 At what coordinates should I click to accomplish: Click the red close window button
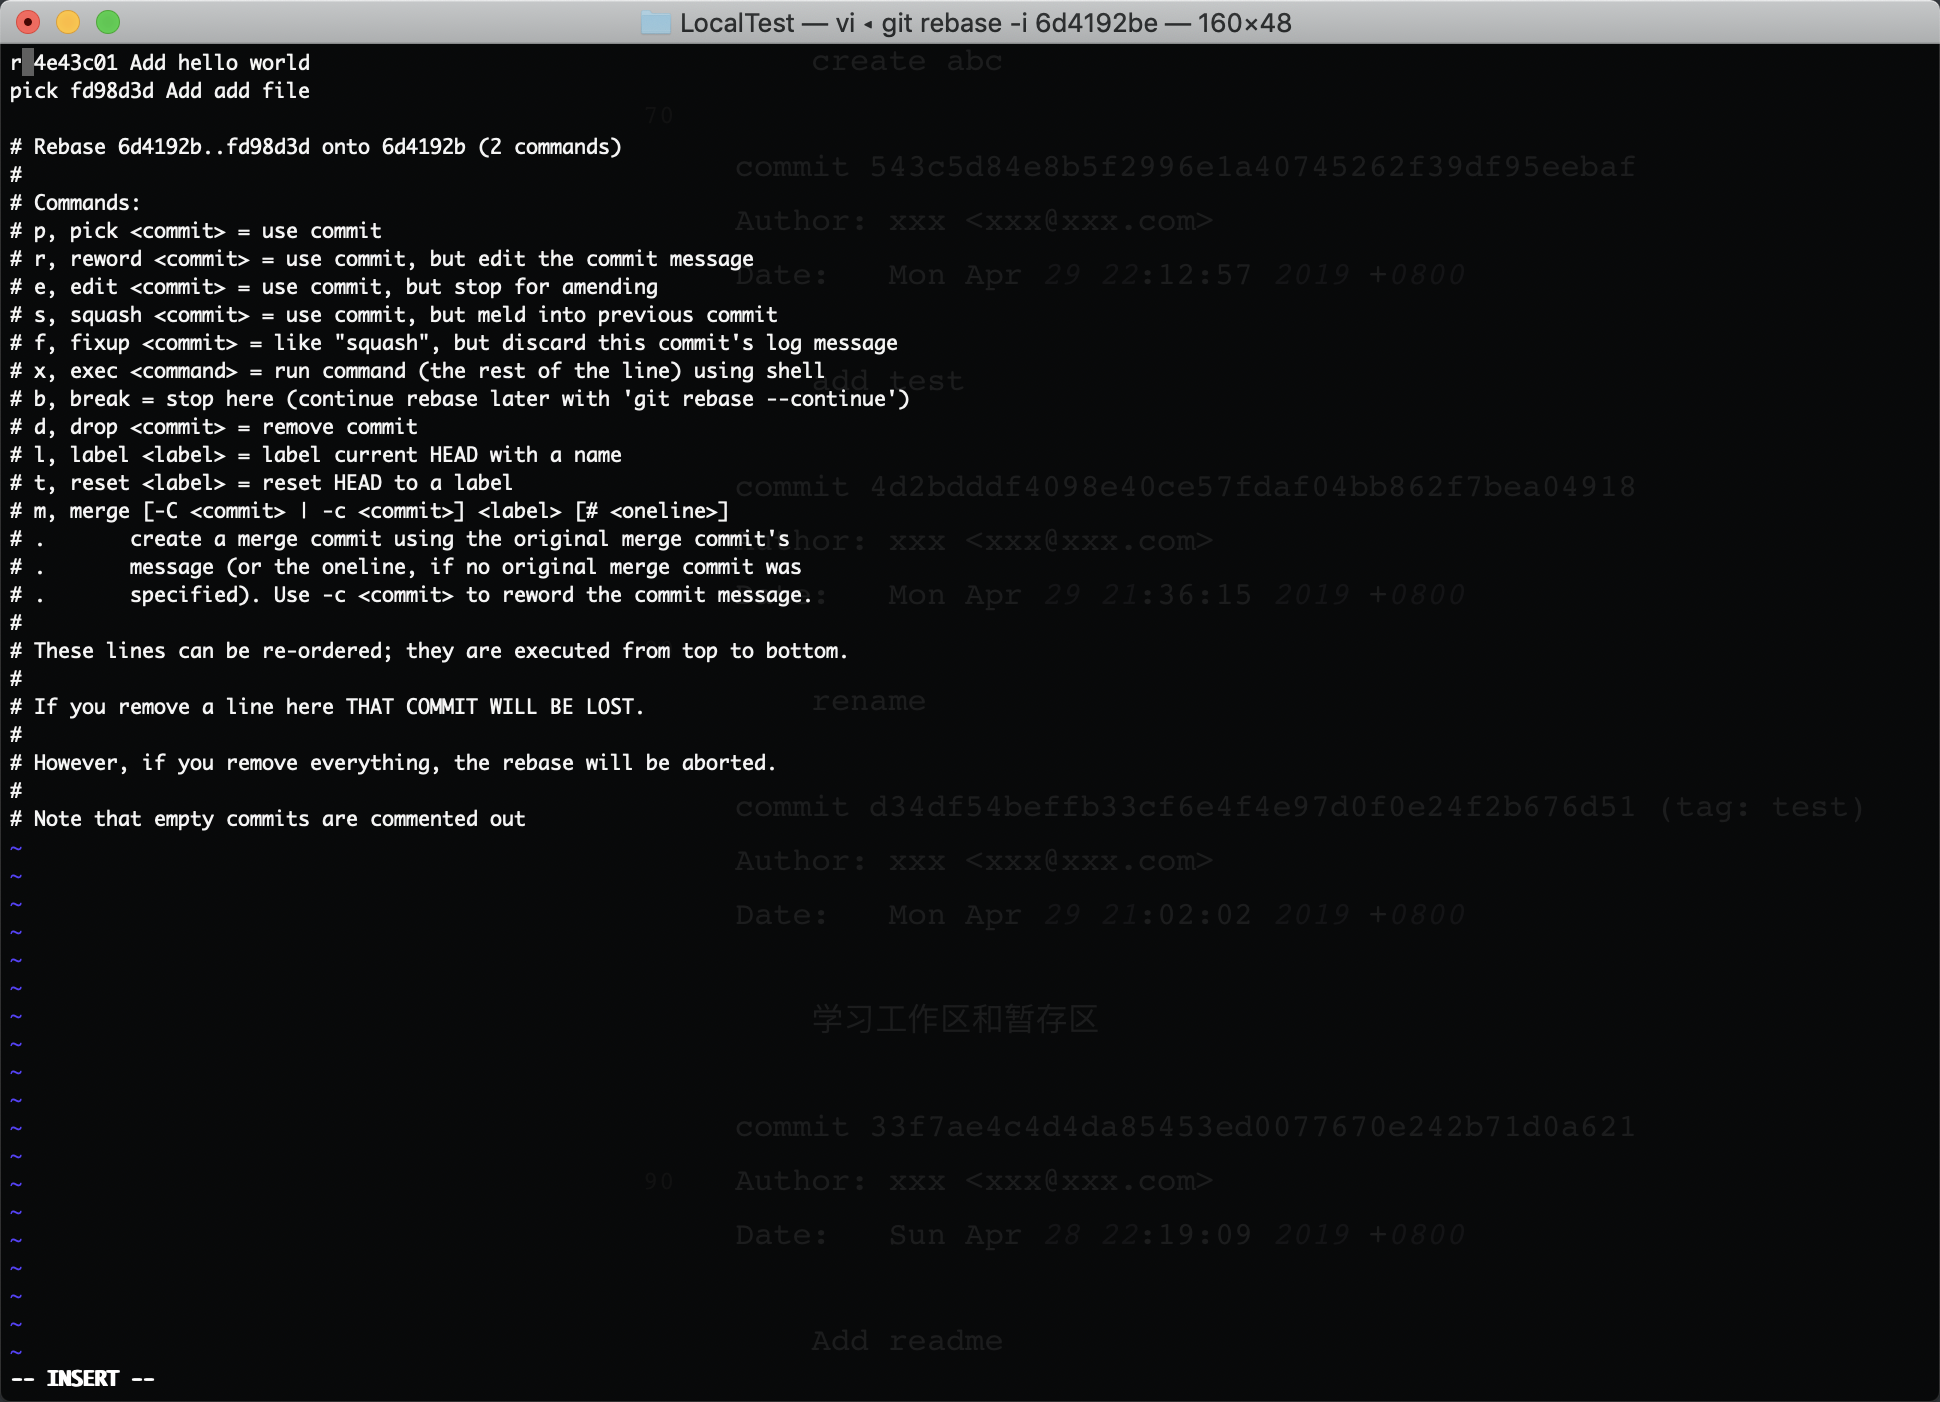(x=28, y=22)
